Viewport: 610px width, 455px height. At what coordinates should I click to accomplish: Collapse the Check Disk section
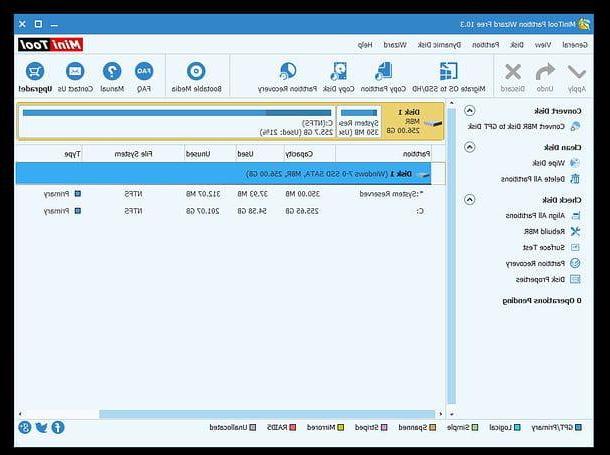point(470,200)
